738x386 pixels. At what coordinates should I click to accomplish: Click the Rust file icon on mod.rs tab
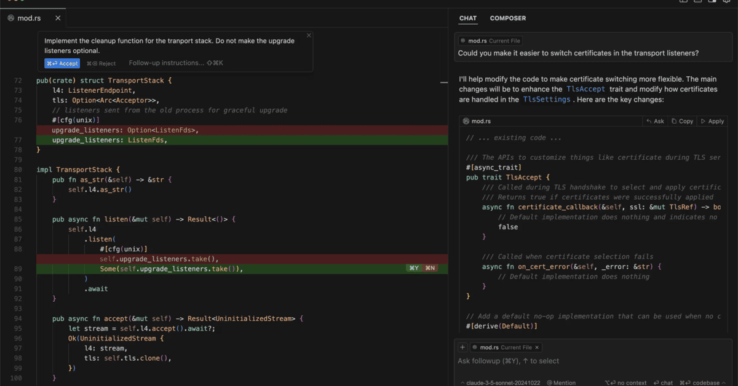click(x=11, y=18)
